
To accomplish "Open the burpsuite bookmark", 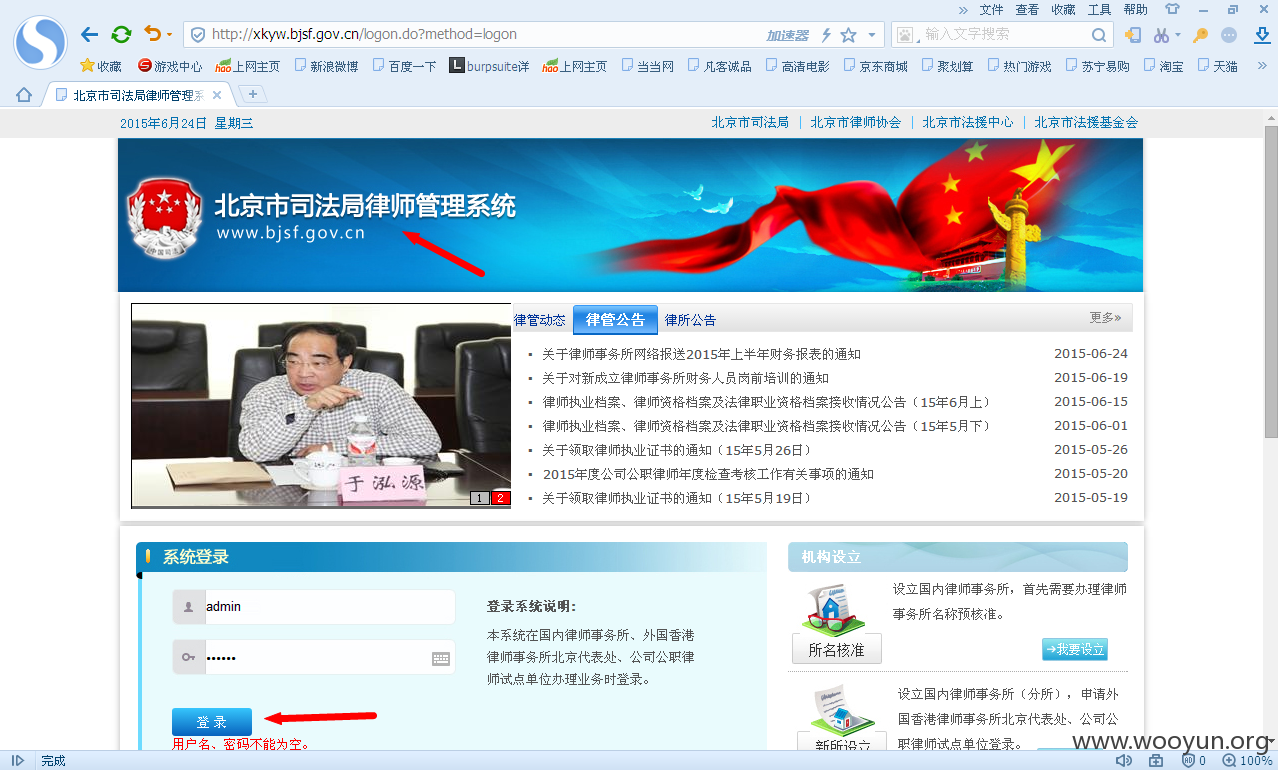I will pos(489,66).
